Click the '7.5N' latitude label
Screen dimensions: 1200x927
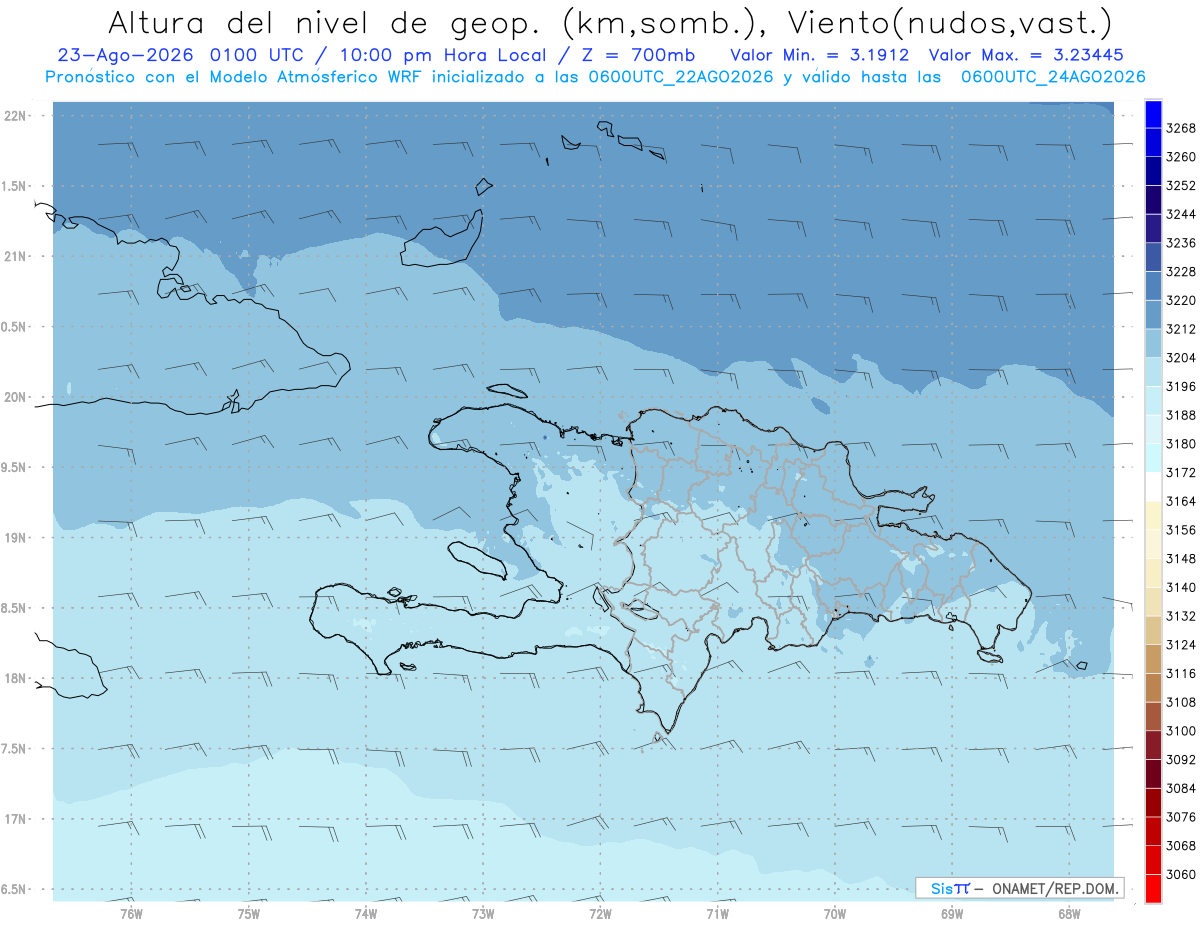[14, 749]
